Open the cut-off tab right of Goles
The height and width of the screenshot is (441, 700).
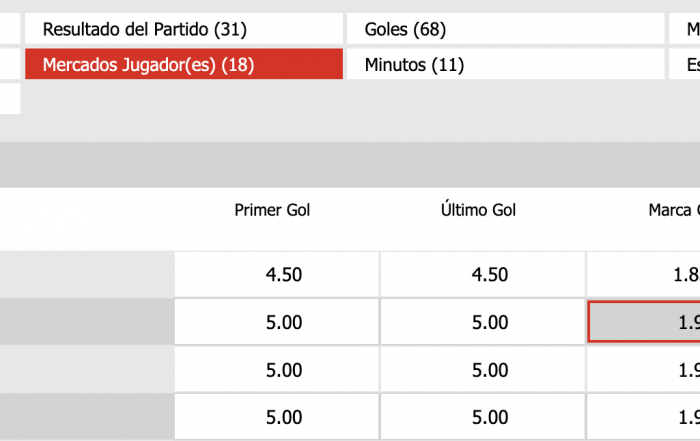point(686,29)
